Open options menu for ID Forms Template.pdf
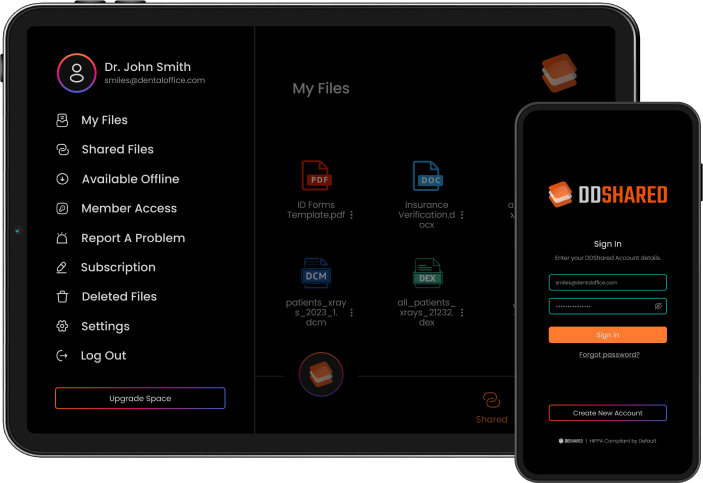 tap(352, 215)
